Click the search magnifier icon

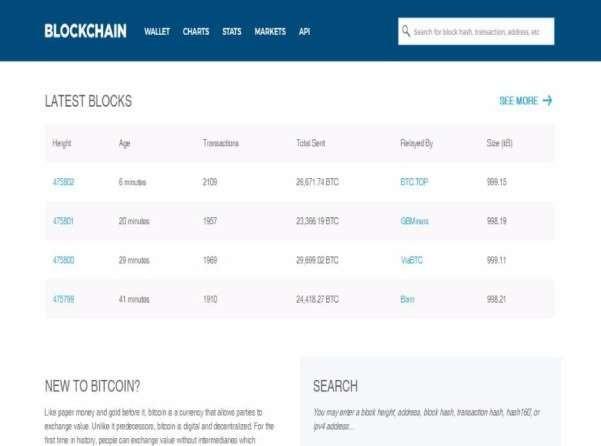click(406, 31)
